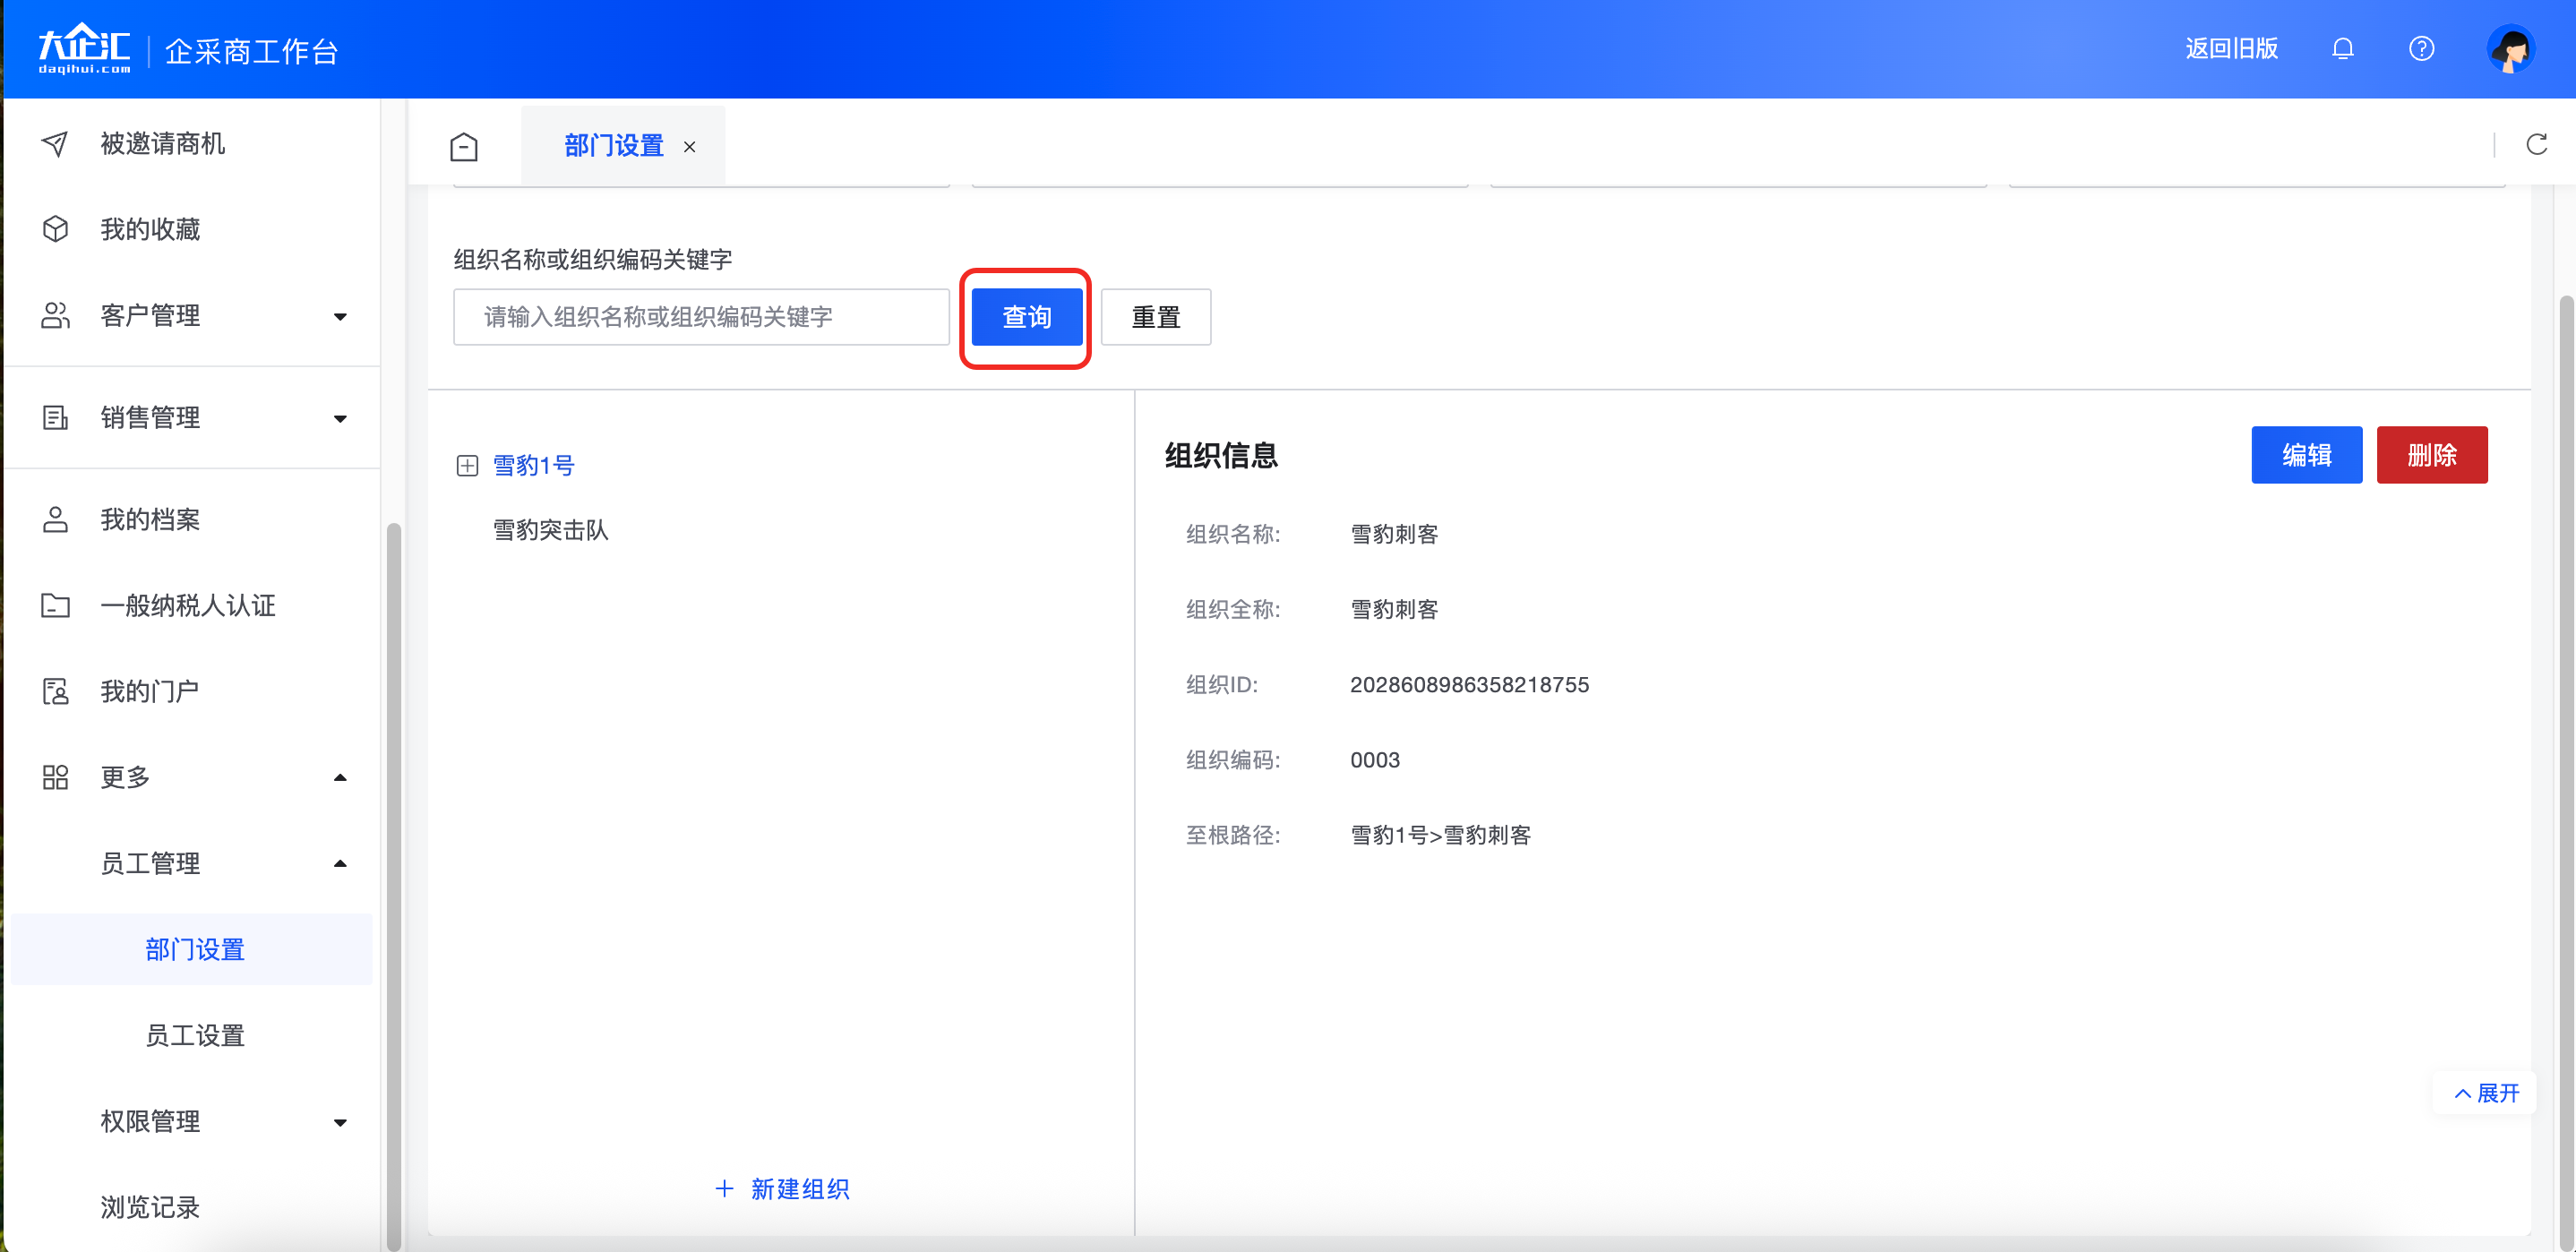Click the 组织编码 value 0003
This screenshot has width=2576, height=1252.
pos(1375,760)
